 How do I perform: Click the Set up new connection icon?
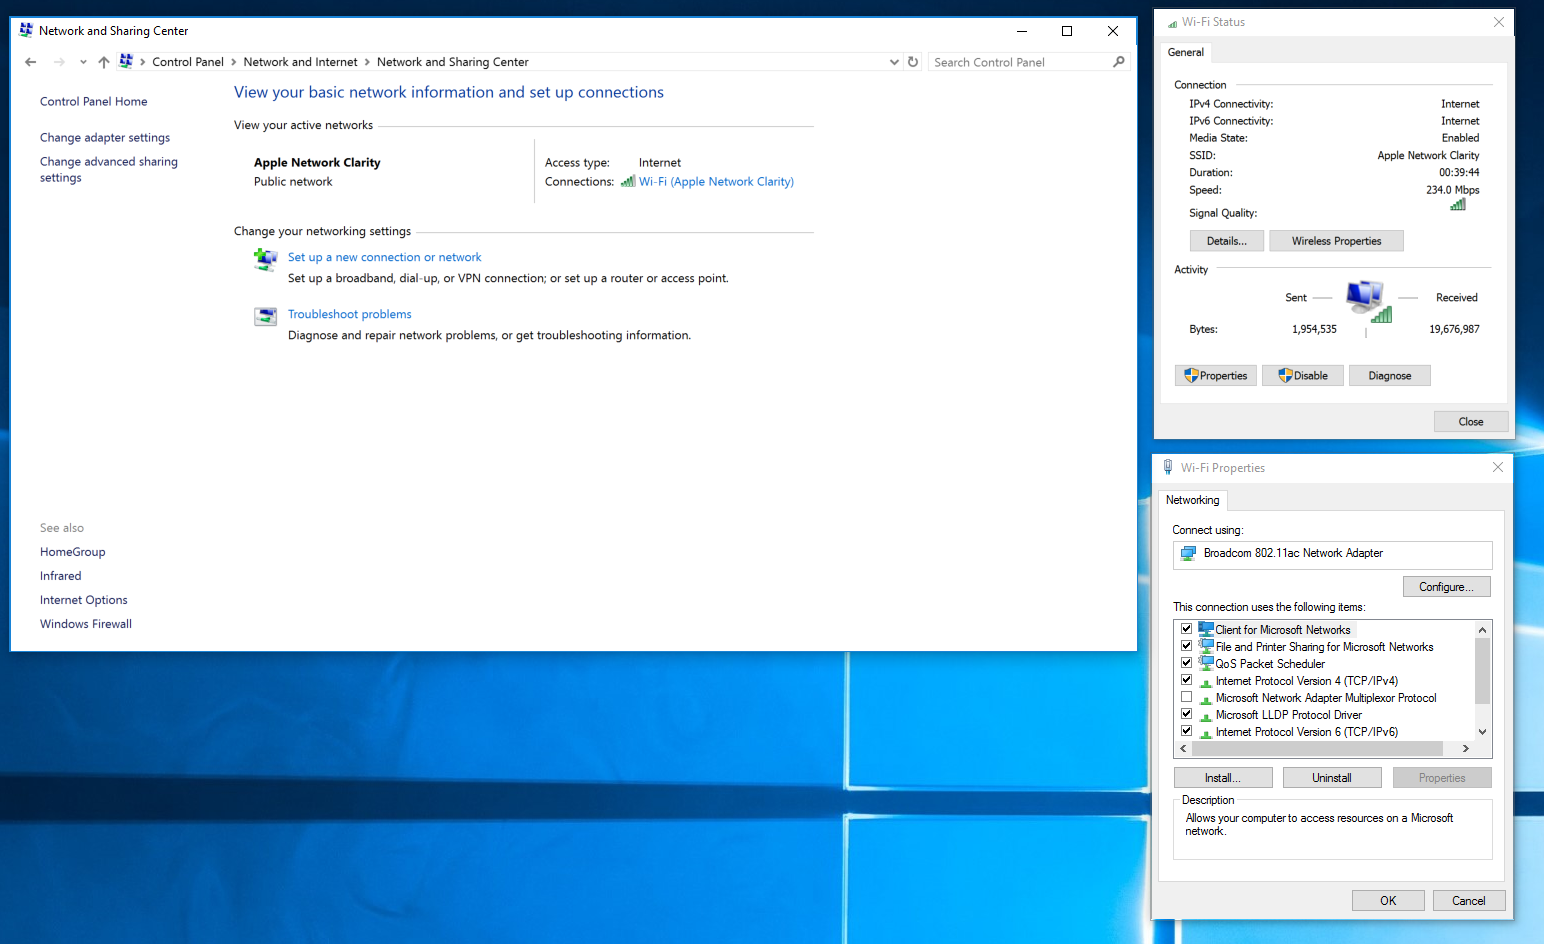265,260
